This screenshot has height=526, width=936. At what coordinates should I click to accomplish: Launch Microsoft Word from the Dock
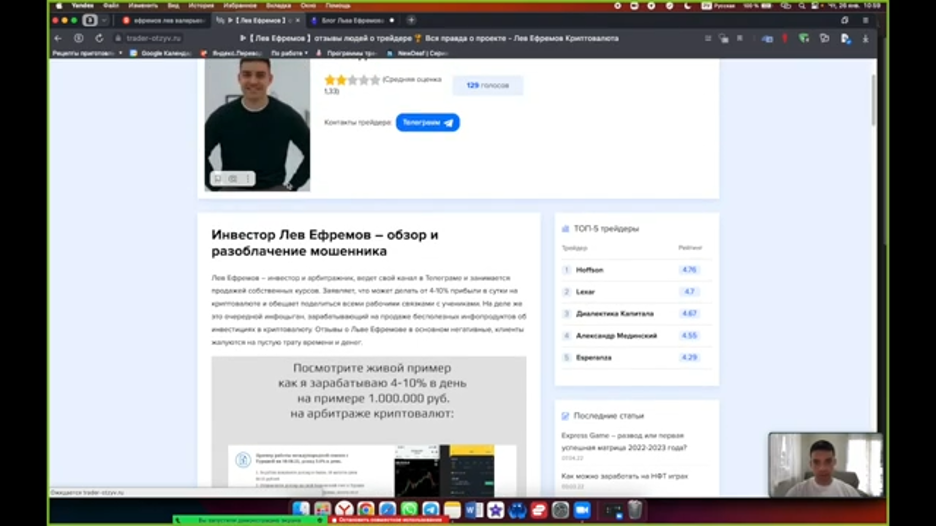click(x=474, y=509)
